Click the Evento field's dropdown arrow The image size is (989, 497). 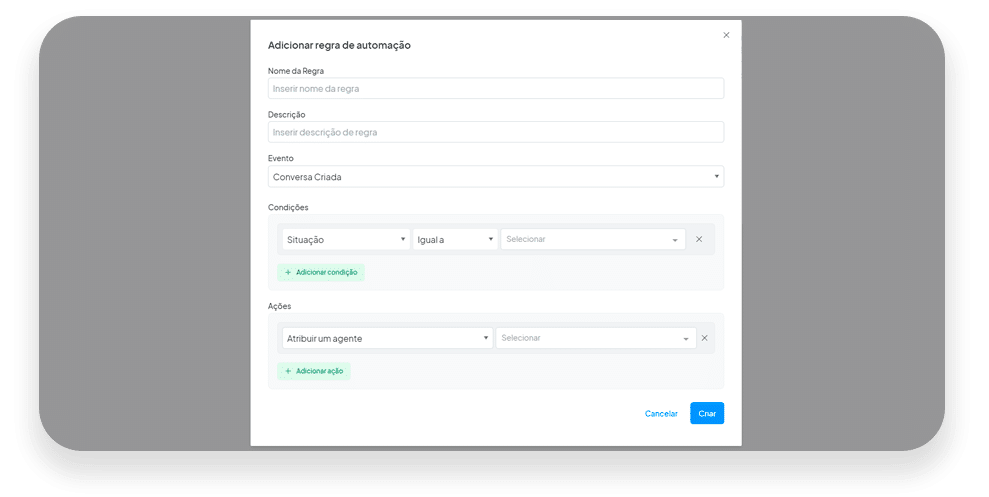[x=717, y=177]
